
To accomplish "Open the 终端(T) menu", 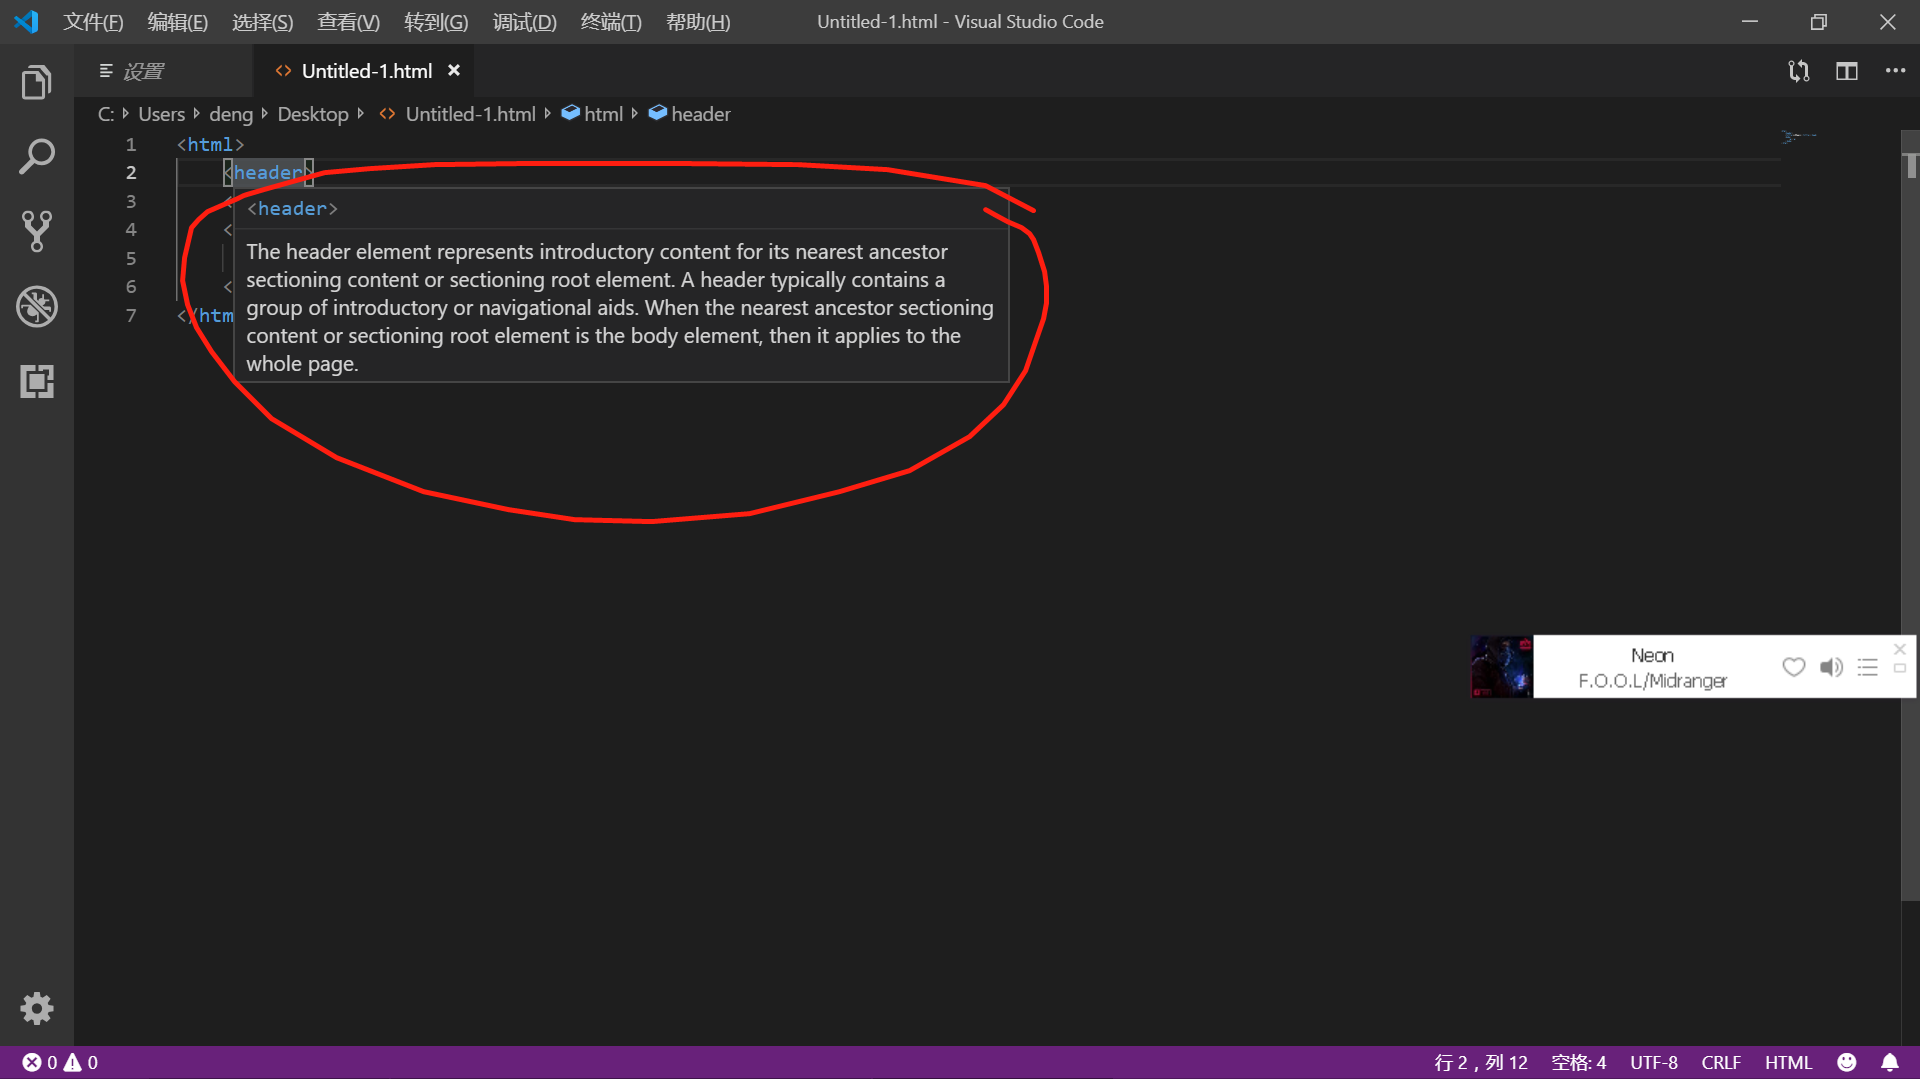I will [611, 22].
